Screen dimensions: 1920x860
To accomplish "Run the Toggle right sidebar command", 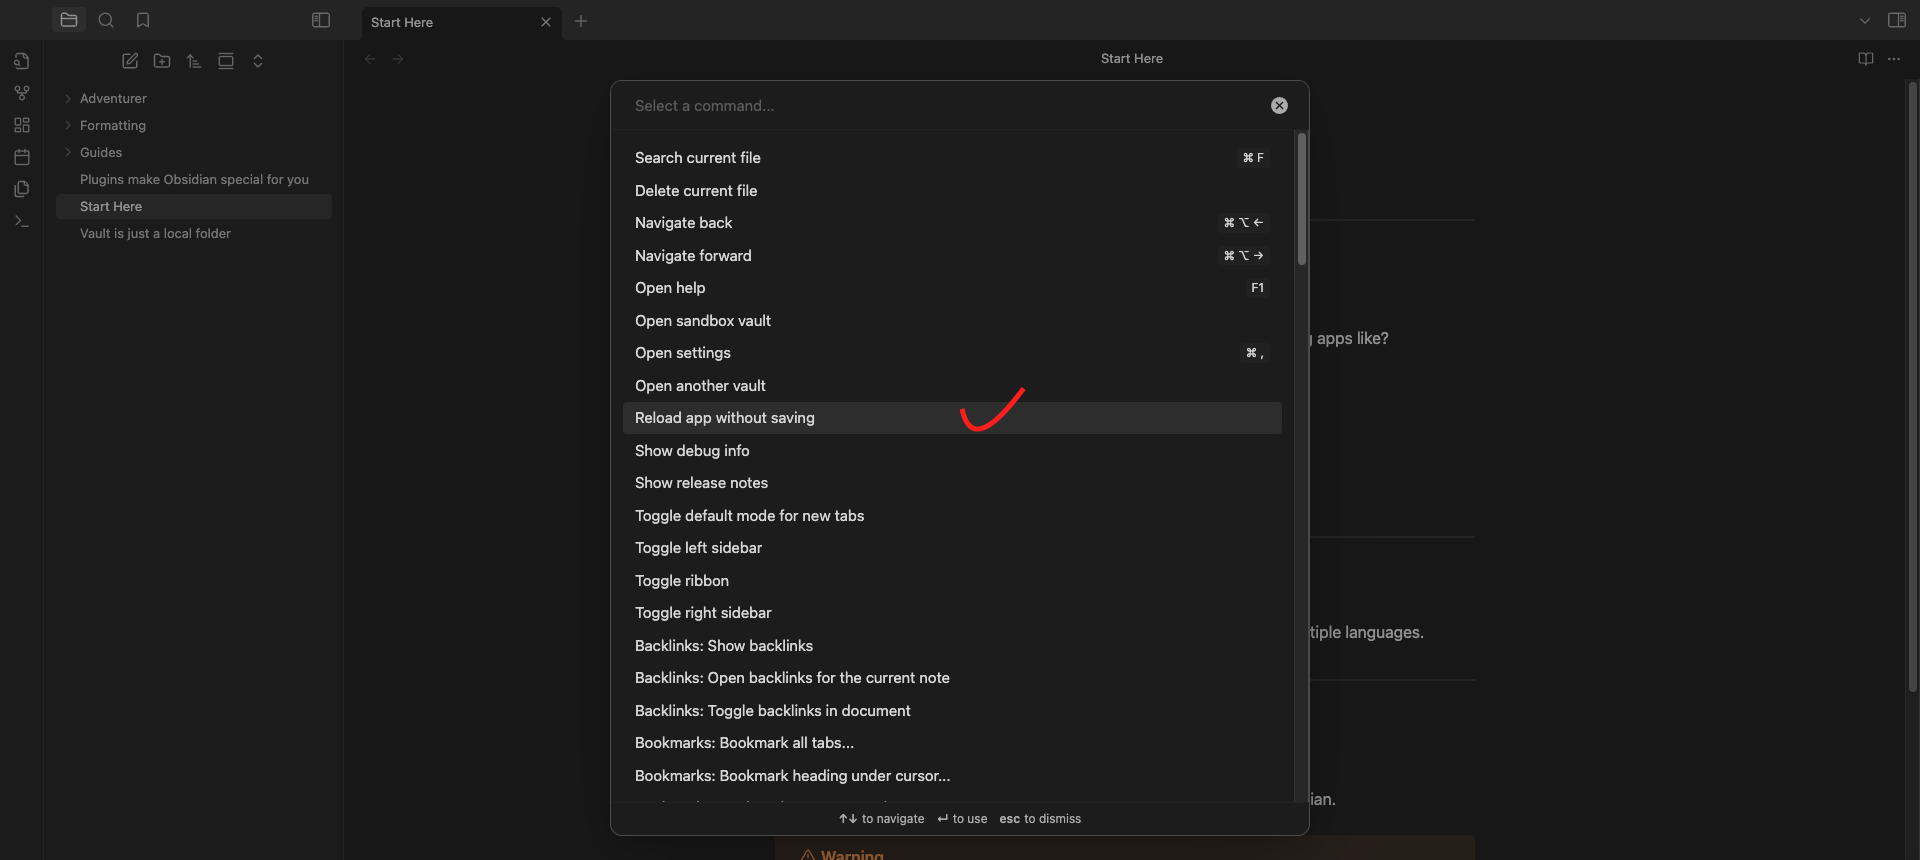I will pyautogui.click(x=952, y=613).
